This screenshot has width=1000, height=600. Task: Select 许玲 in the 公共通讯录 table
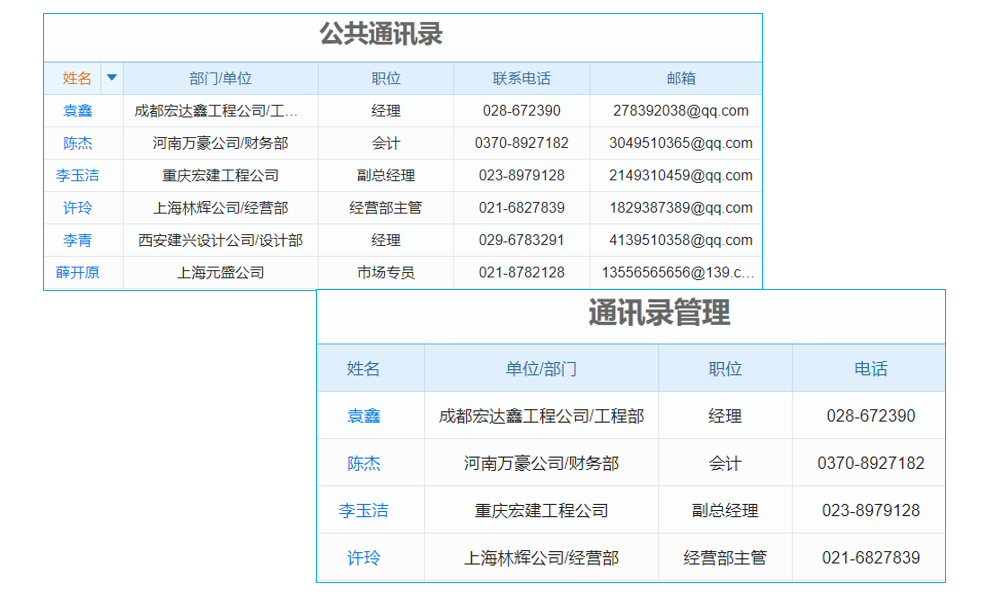click(78, 208)
